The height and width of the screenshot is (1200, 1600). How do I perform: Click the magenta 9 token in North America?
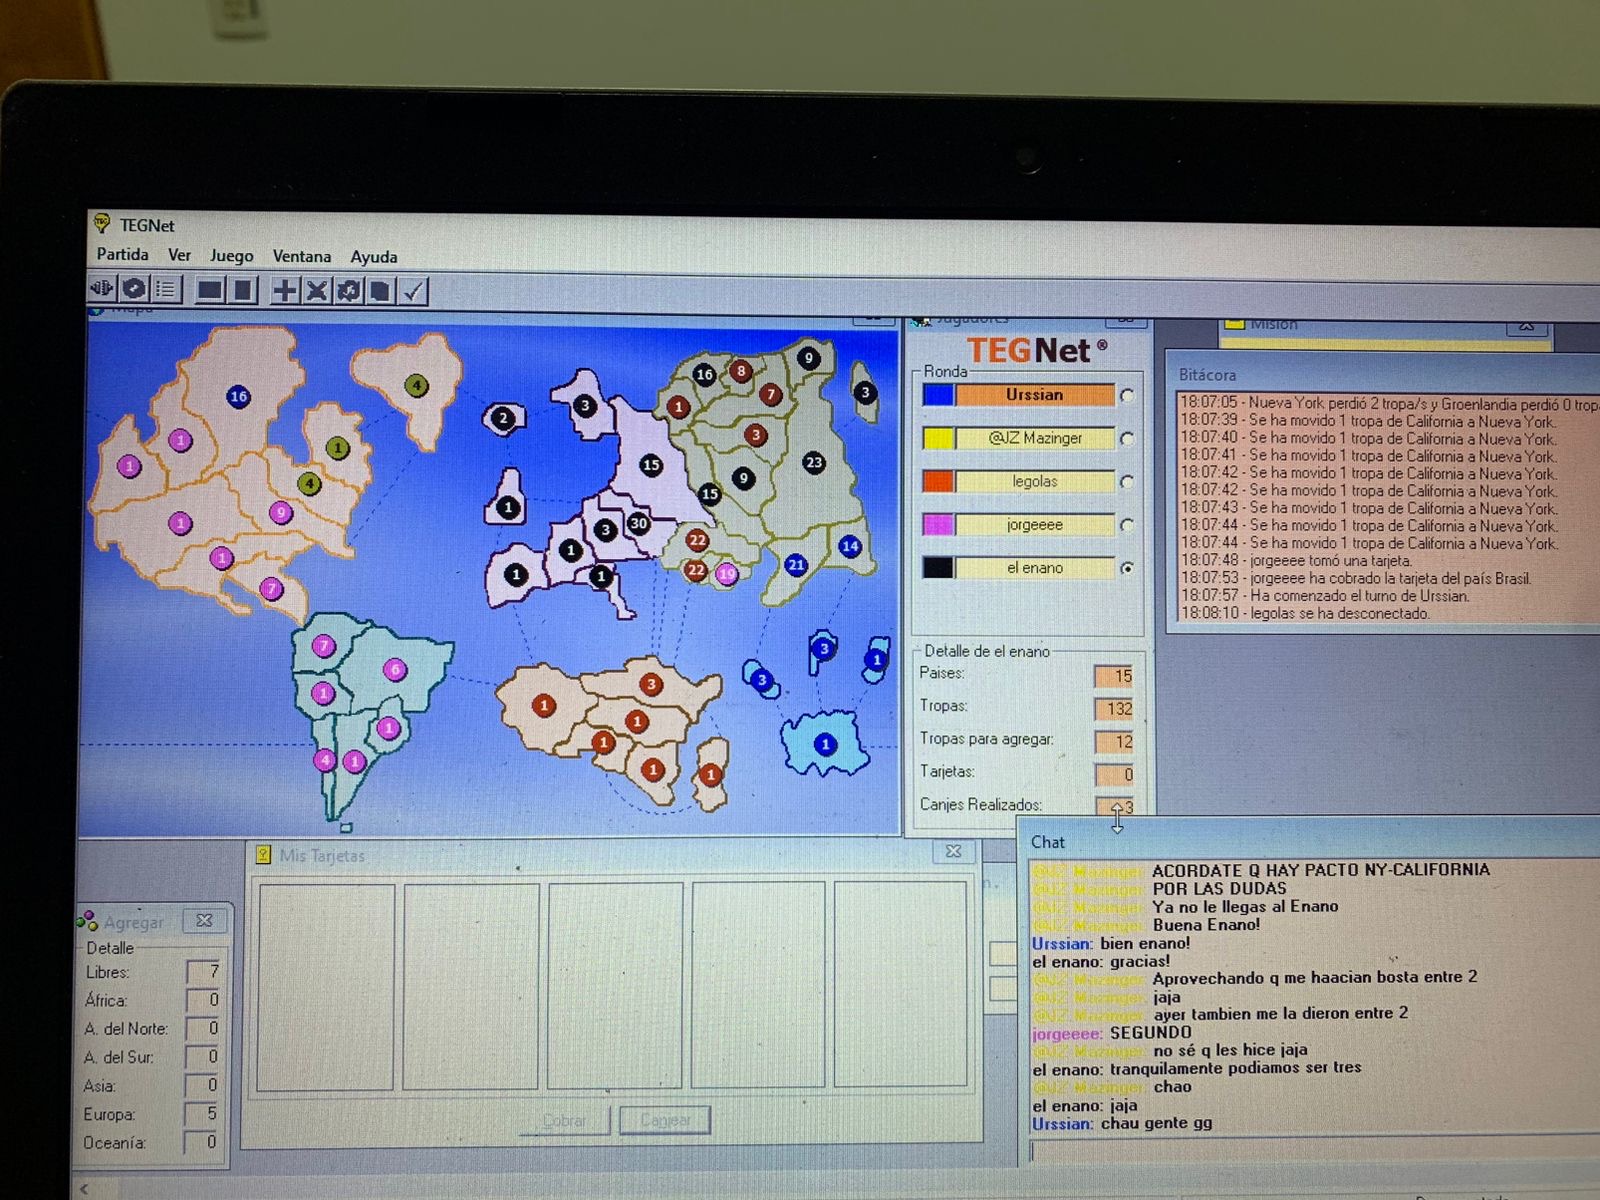tap(281, 513)
